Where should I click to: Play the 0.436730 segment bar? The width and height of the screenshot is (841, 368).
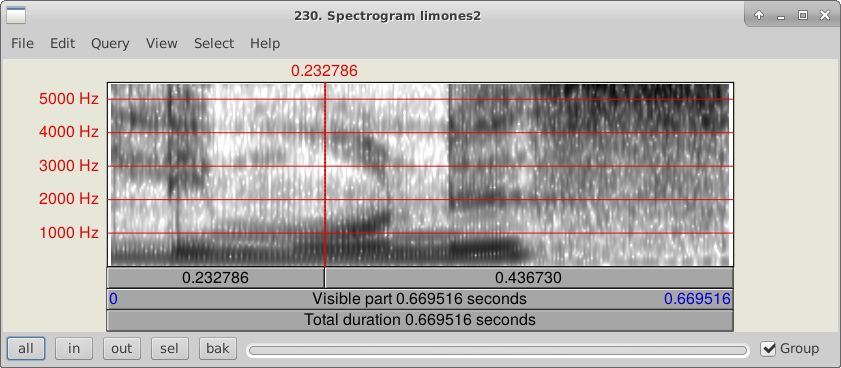pos(529,278)
